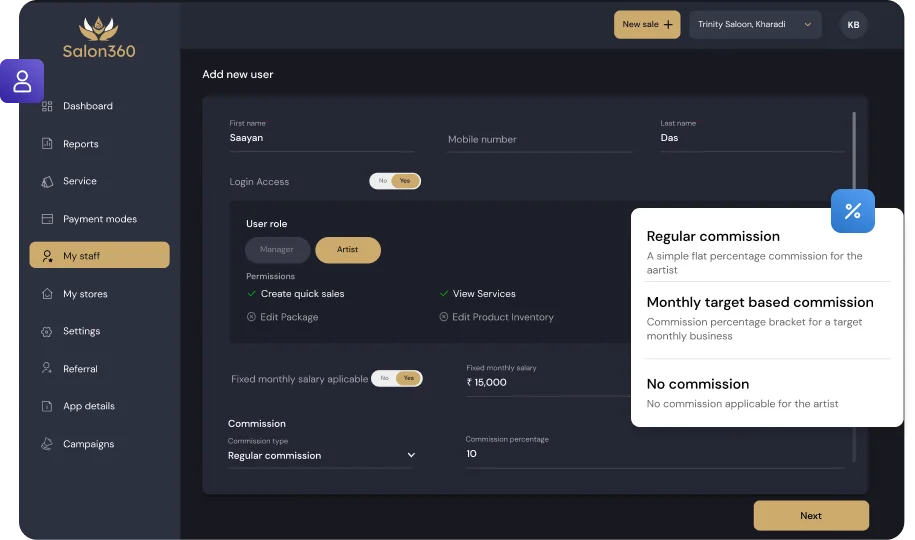Click the Settings gear icon in sidebar
The height and width of the screenshot is (540, 915).
[47, 331]
